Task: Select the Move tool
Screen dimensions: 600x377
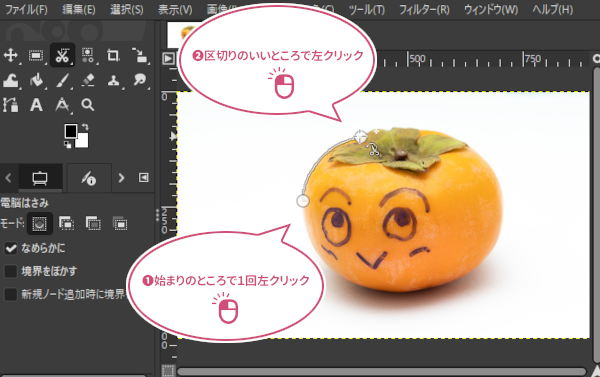Action: coord(10,56)
